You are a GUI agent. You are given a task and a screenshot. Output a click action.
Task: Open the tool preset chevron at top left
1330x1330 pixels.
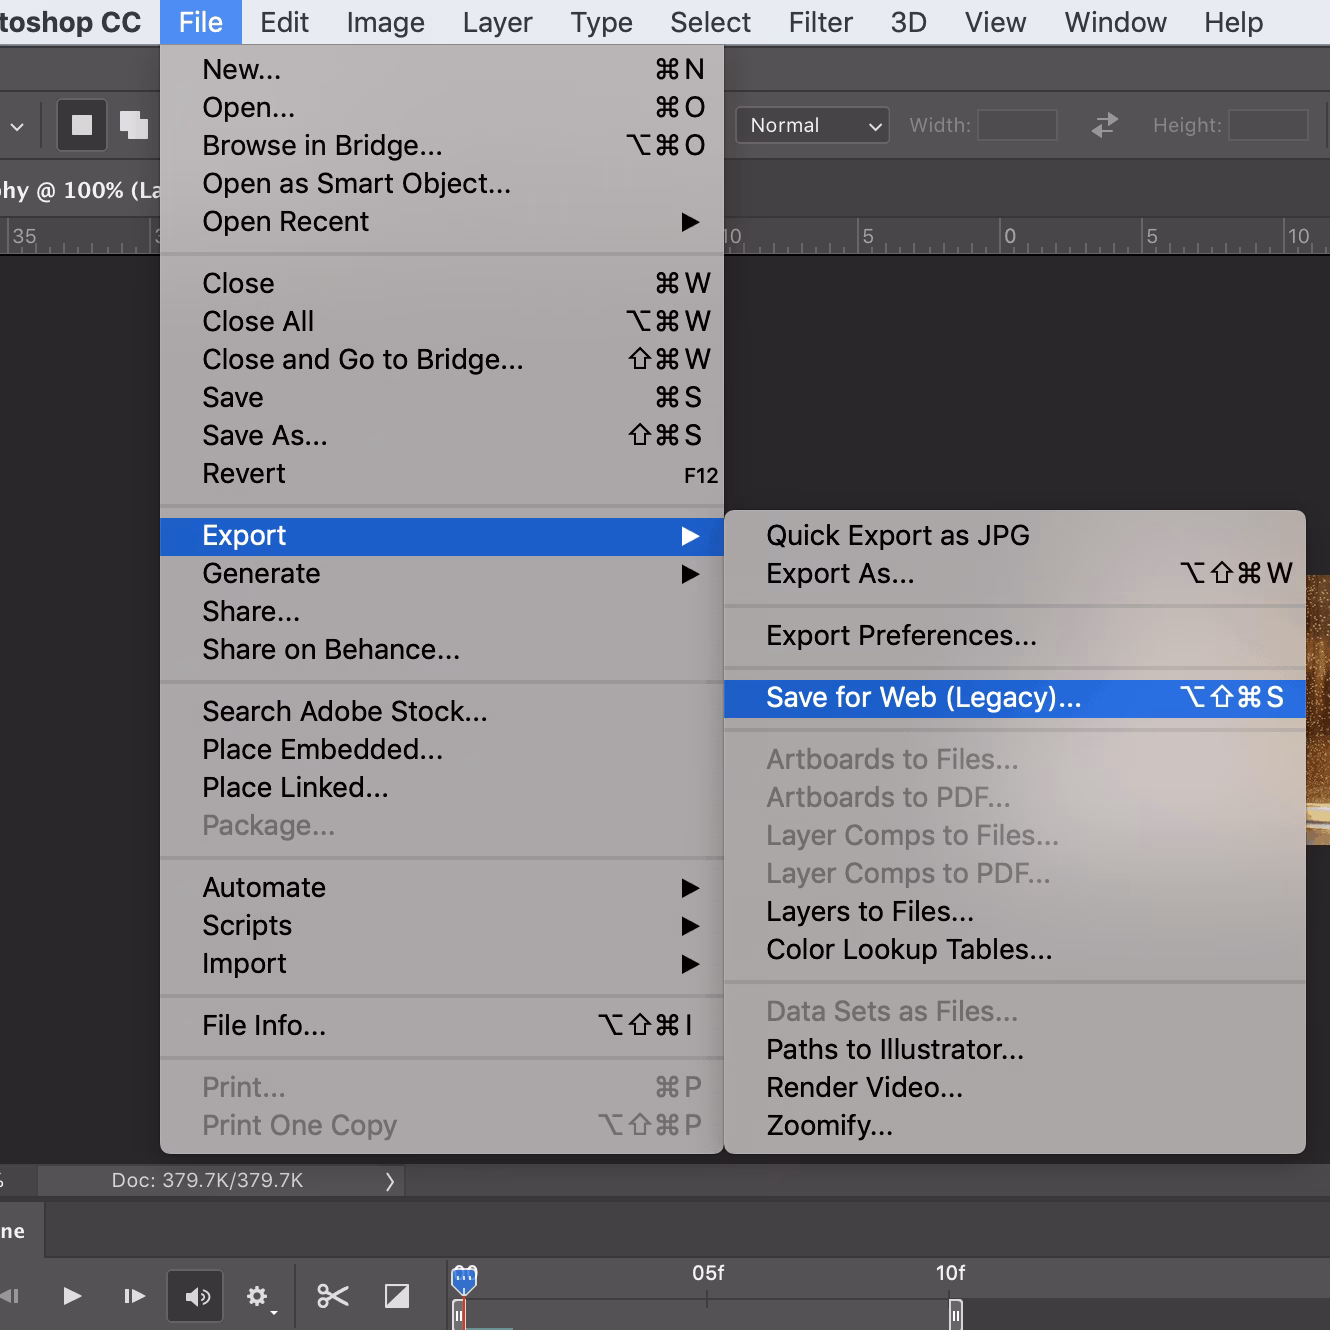(x=17, y=125)
